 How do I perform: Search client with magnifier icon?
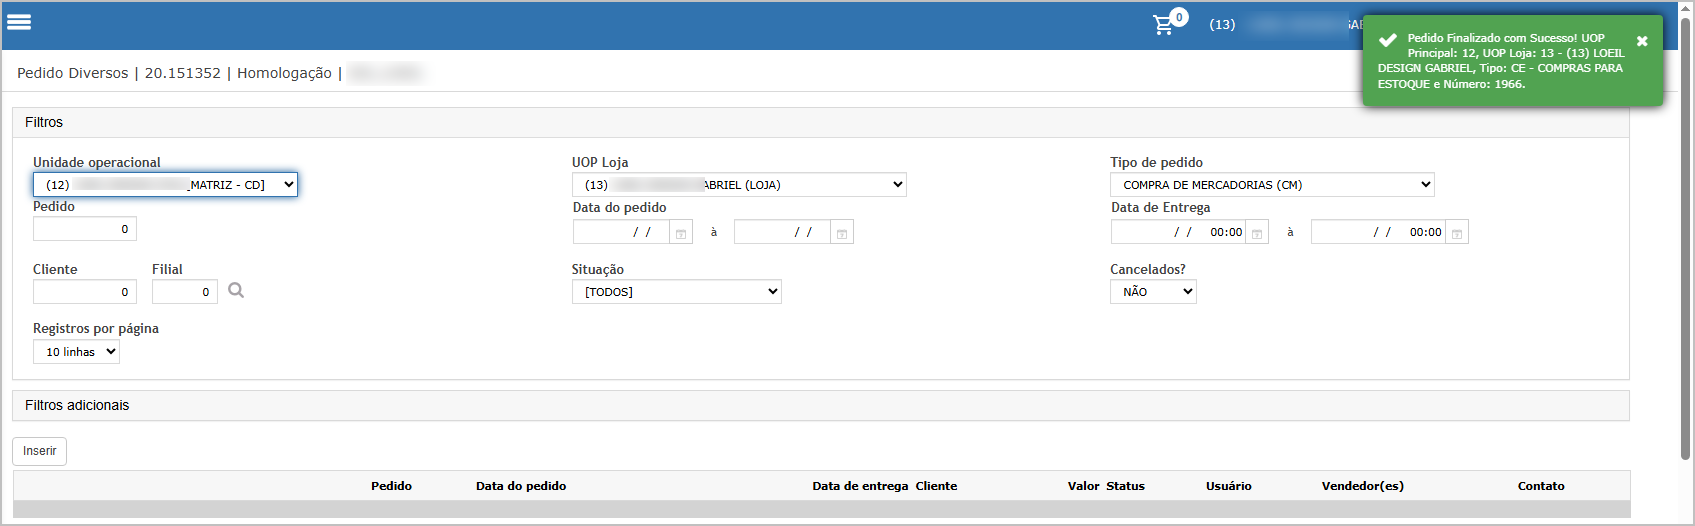(236, 290)
